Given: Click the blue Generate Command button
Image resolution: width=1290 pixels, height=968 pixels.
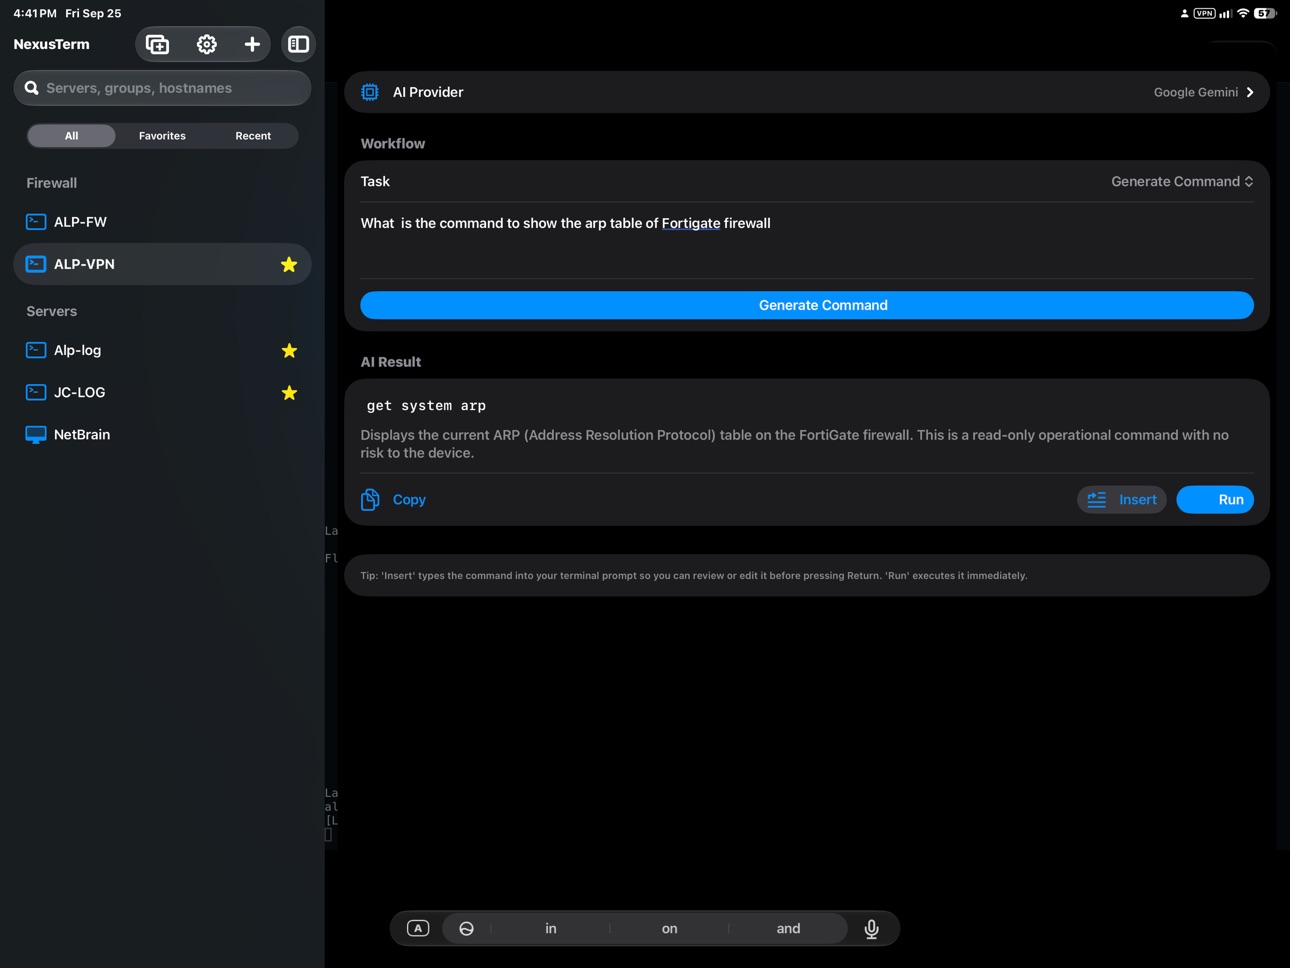Looking at the screenshot, I should (x=807, y=305).
